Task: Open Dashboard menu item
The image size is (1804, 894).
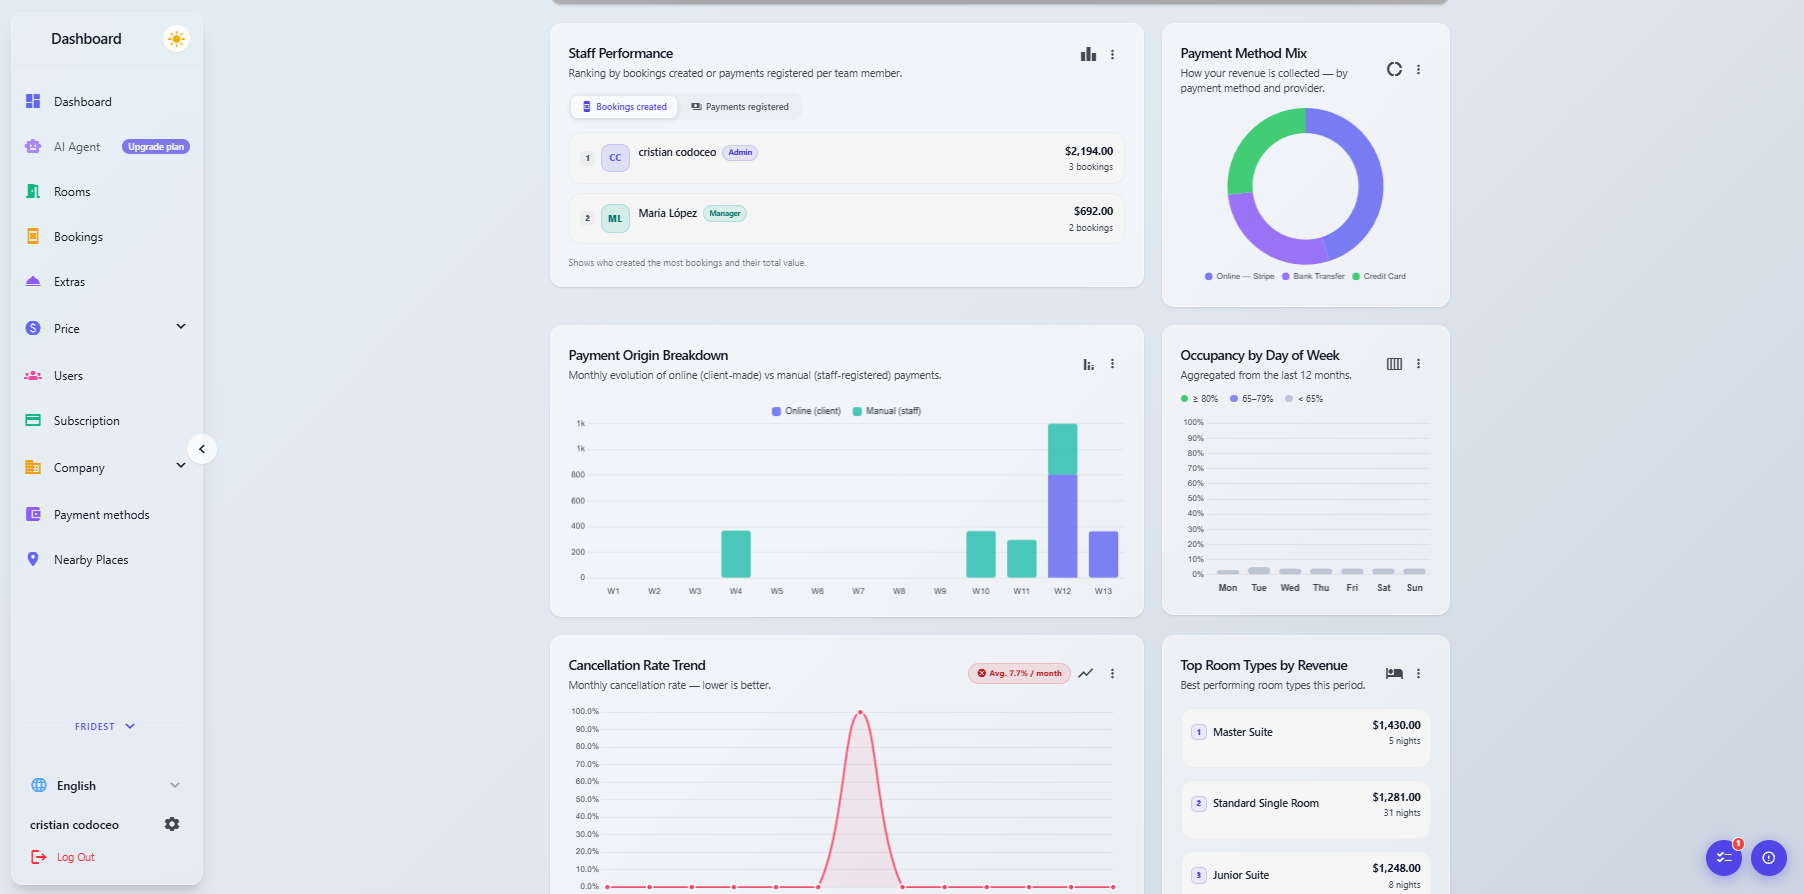Action: (x=107, y=101)
